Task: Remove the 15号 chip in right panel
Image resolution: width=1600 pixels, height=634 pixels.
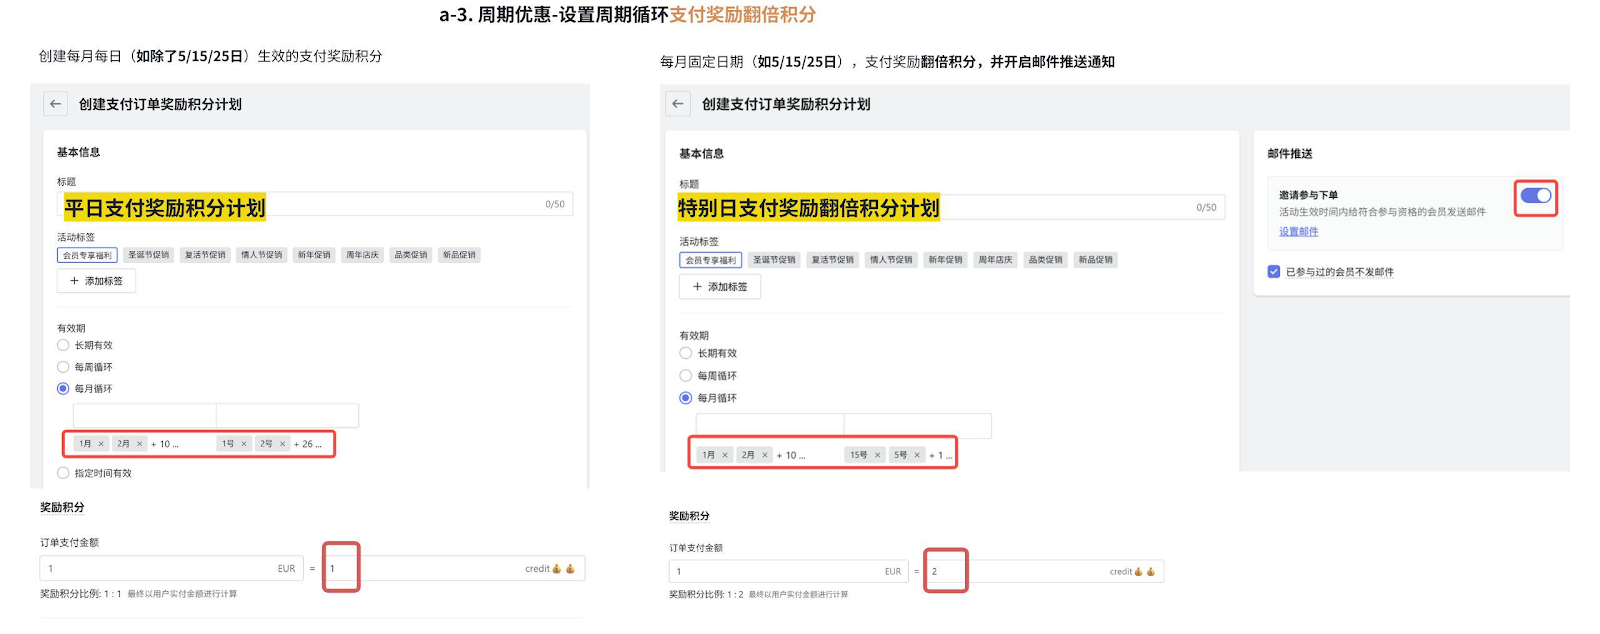Action: pos(878,455)
